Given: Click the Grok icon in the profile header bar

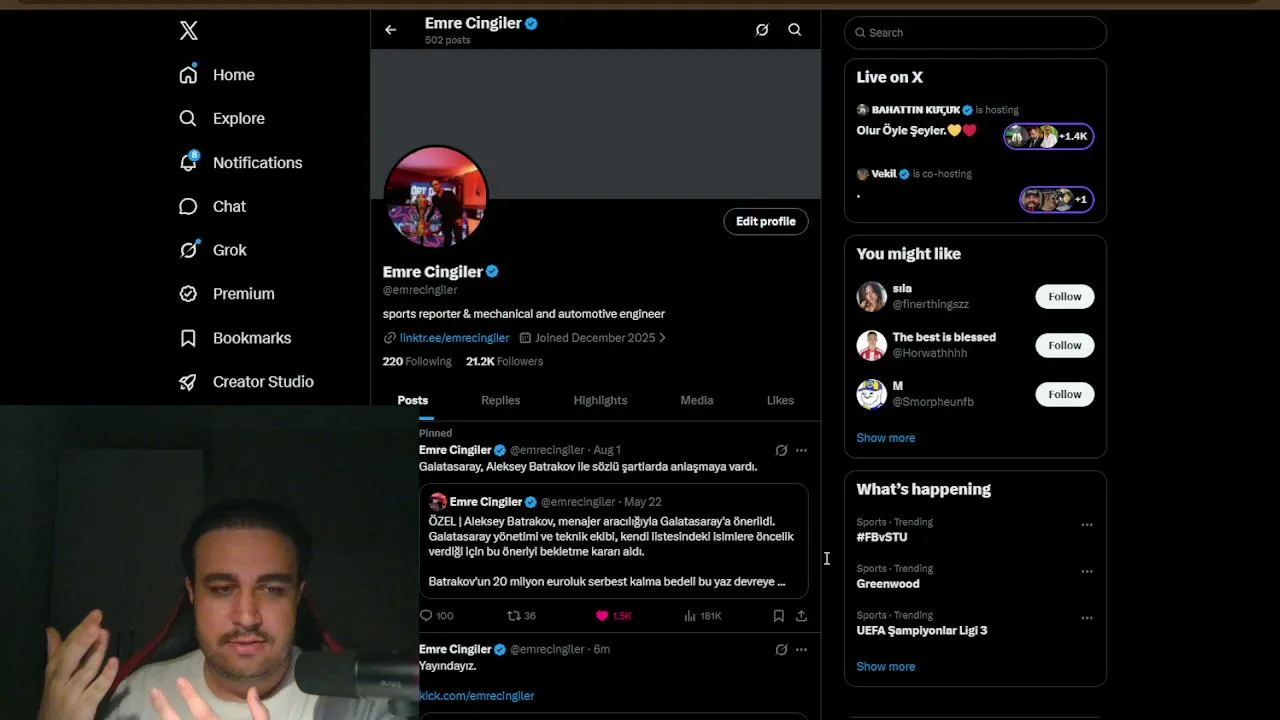Looking at the screenshot, I should [762, 30].
